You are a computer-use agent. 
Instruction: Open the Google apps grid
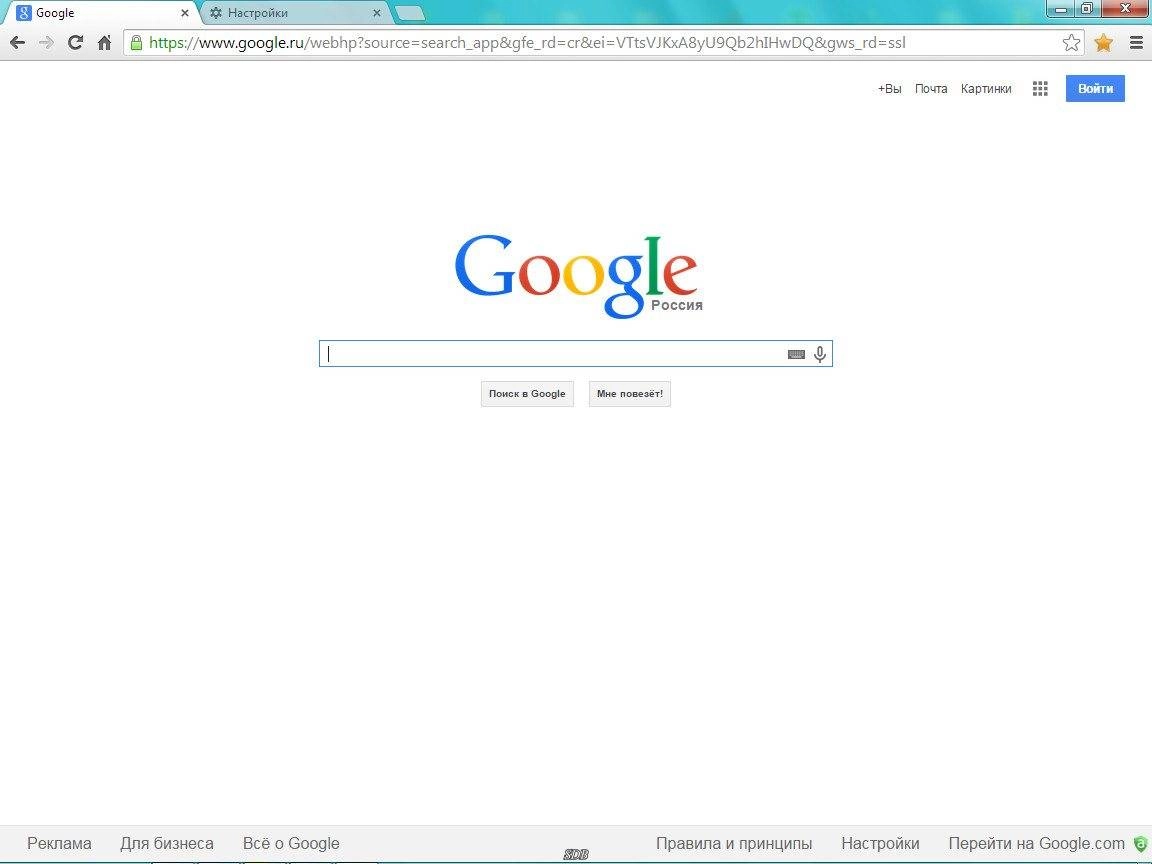[1040, 89]
